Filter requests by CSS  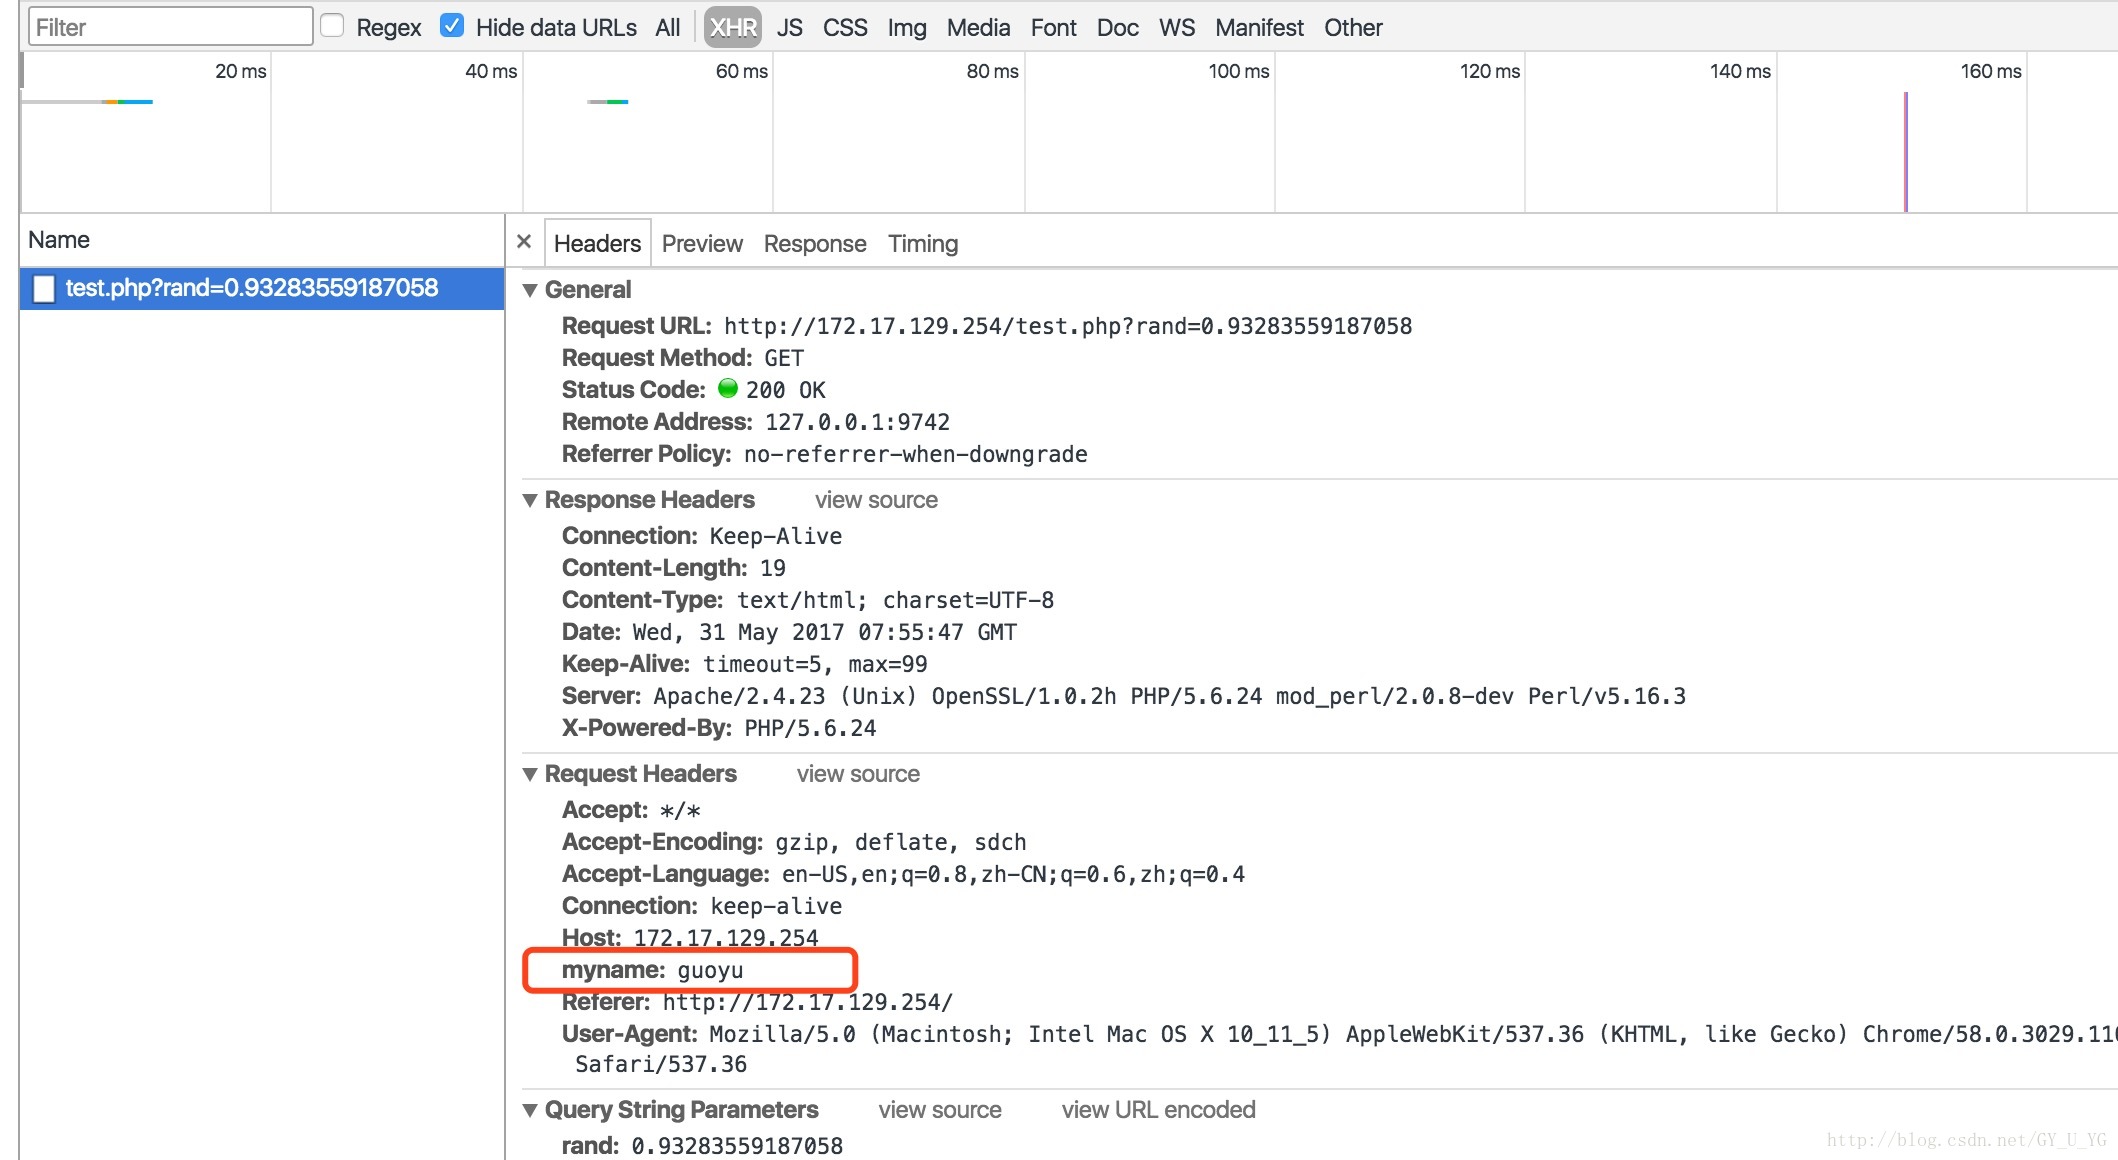tap(845, 28)
